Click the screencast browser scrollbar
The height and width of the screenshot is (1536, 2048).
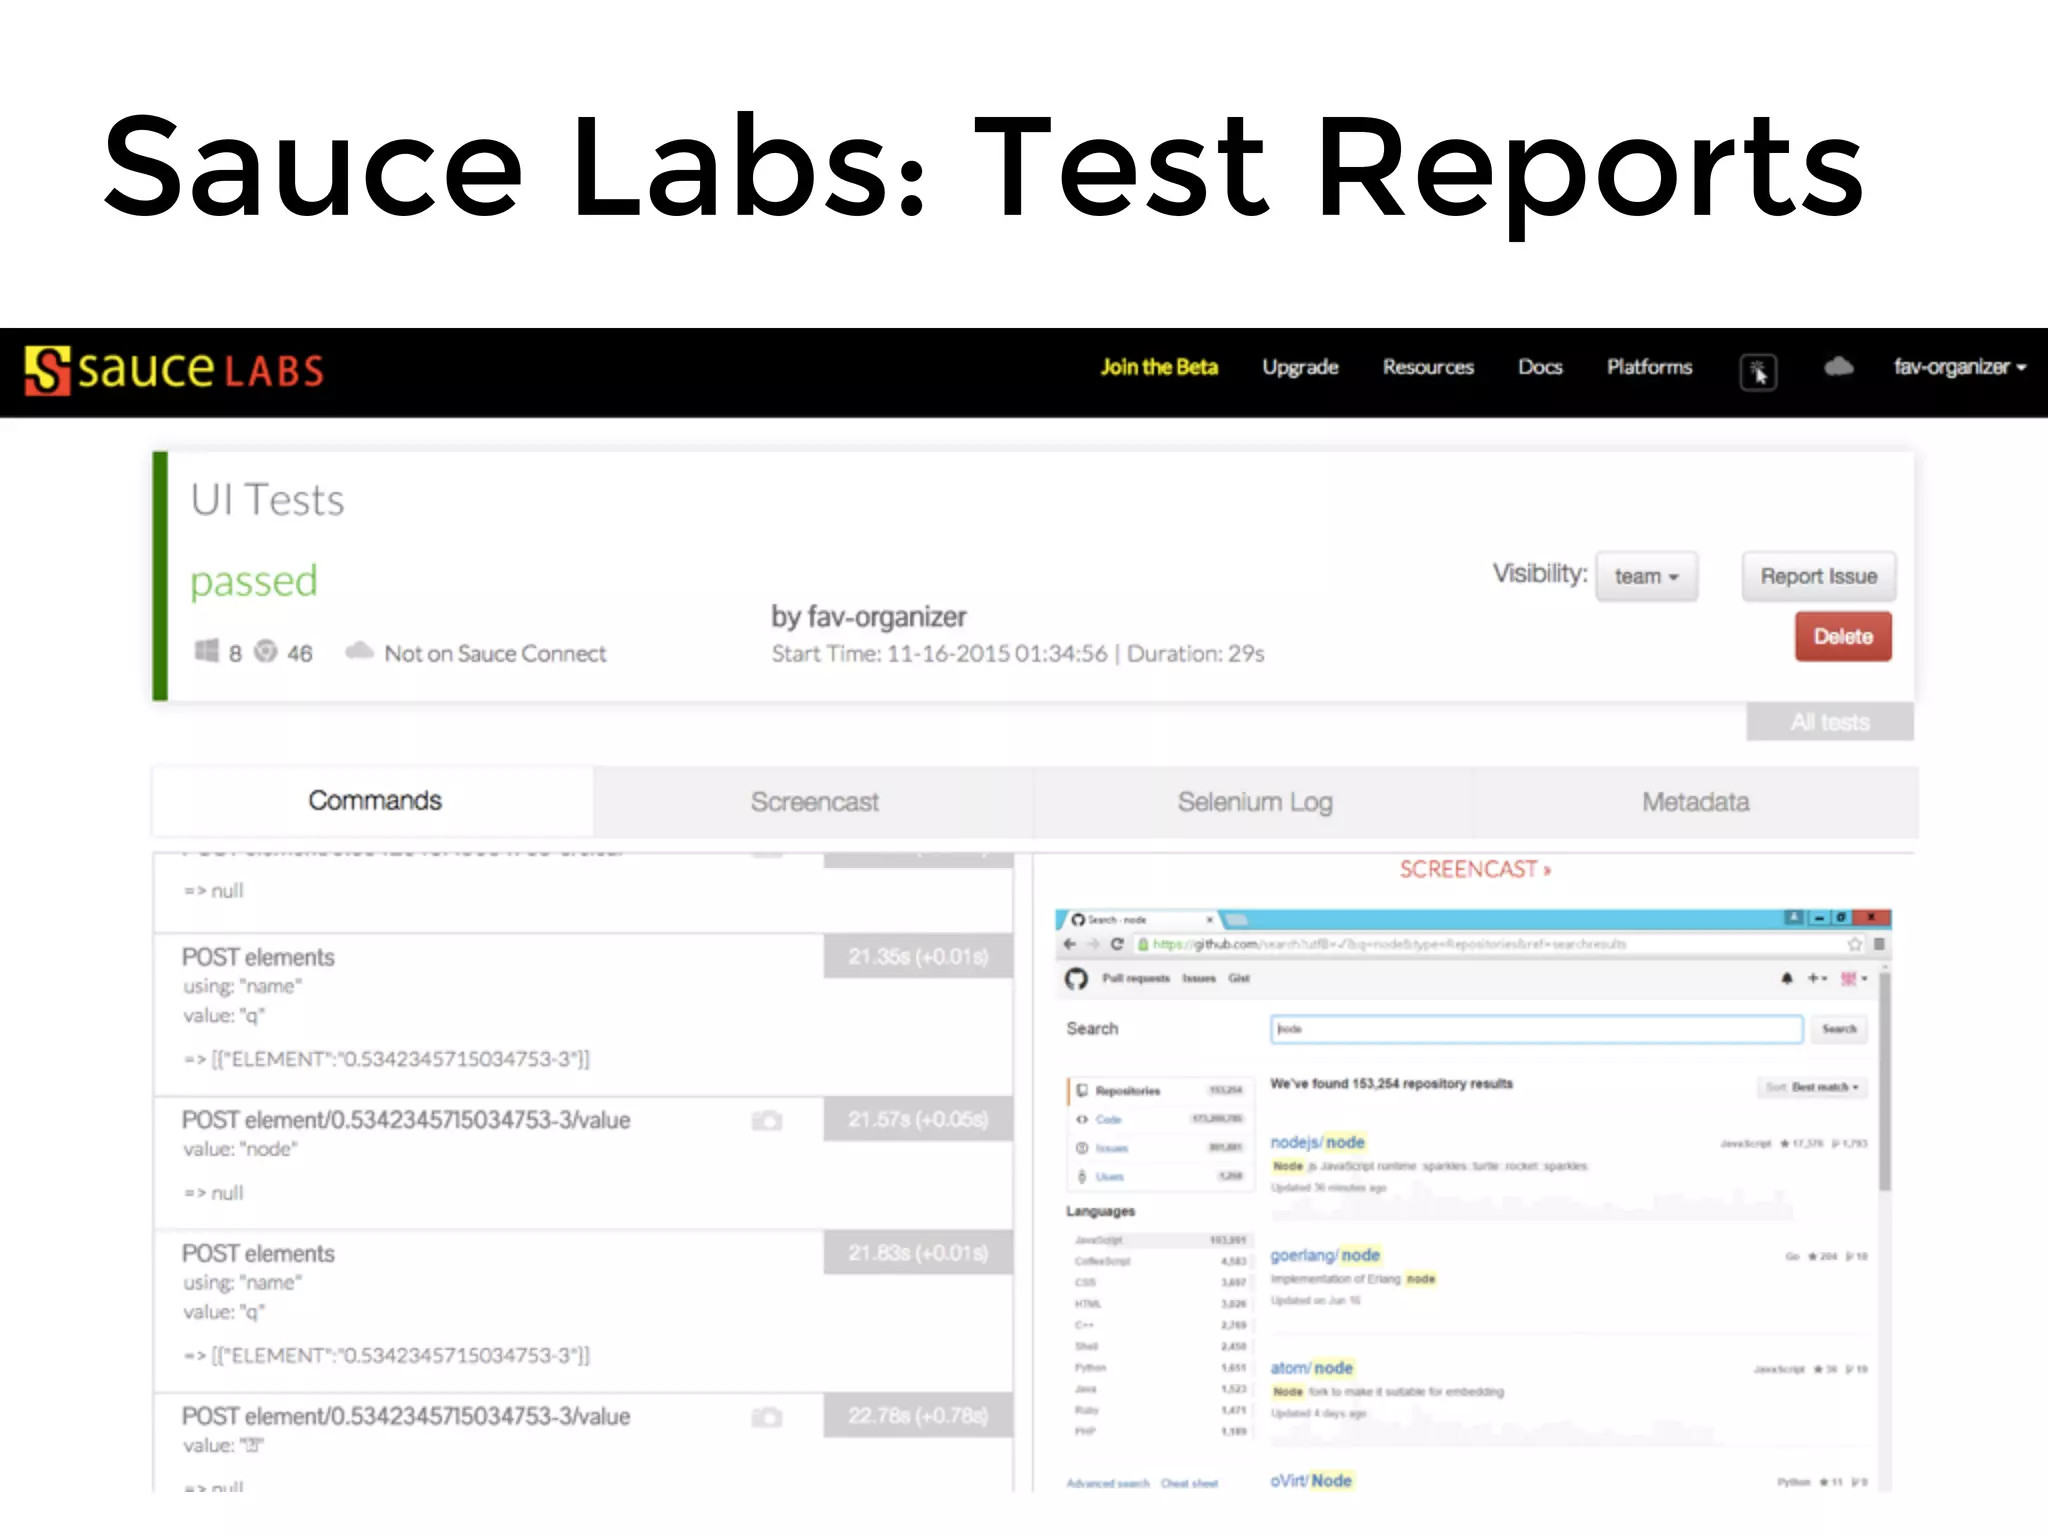[1884, 1082]
